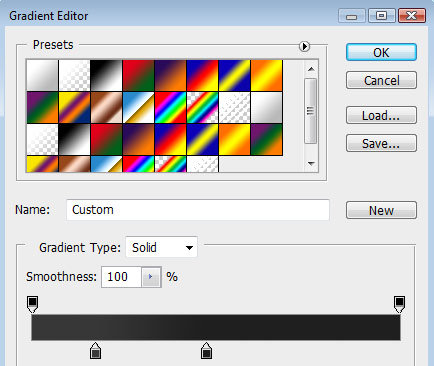This screenshot has height=366, width=434.
Task: Choose the bottom-row yellow, violet, orange, blue preset
Action: click(x=42, y=164)
